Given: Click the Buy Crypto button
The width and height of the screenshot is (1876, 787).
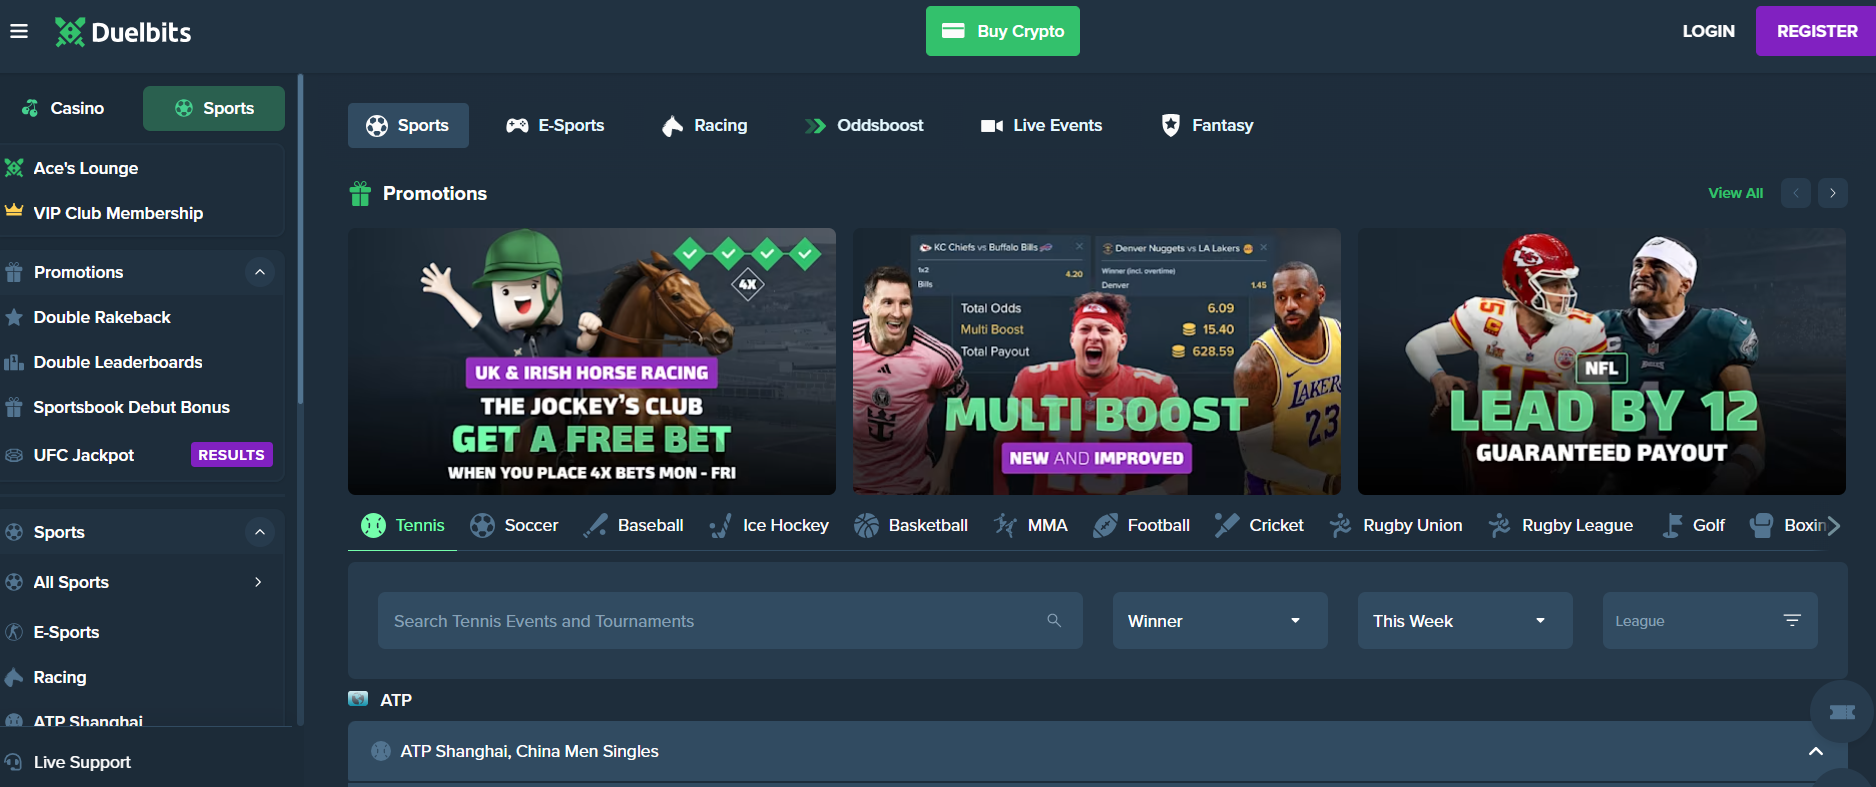Looking at the screenshot, I should coord(1002,31).
